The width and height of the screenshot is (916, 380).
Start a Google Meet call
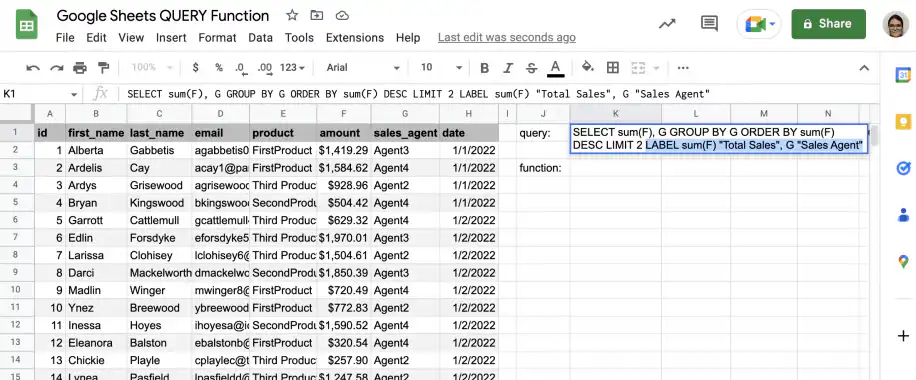755,24
